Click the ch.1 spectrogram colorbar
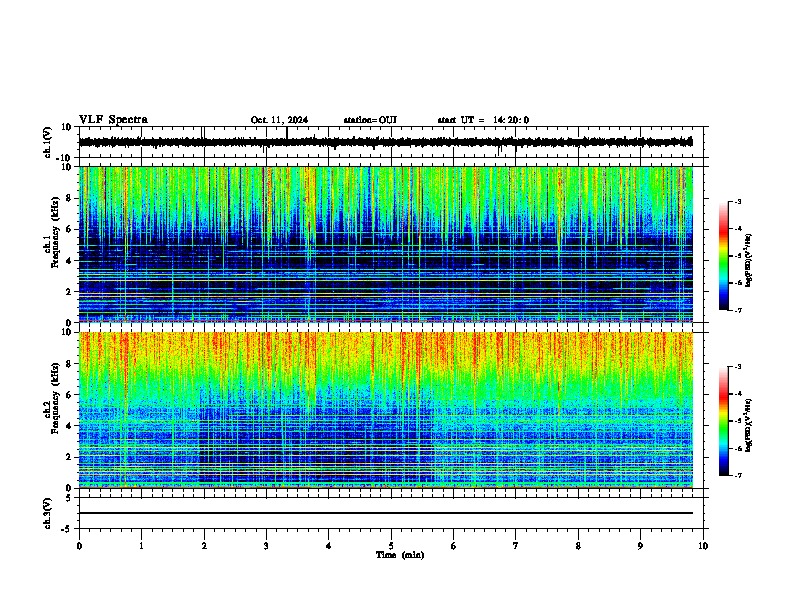 [723, 256]
